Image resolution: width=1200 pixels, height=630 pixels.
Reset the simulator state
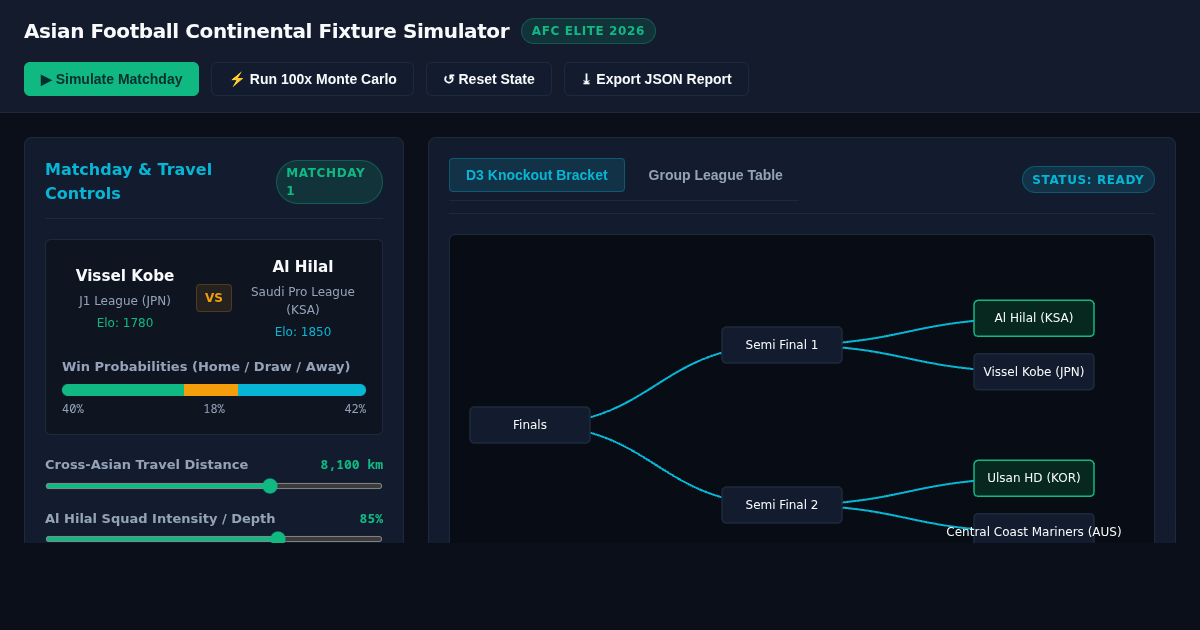tap(489, 79)
